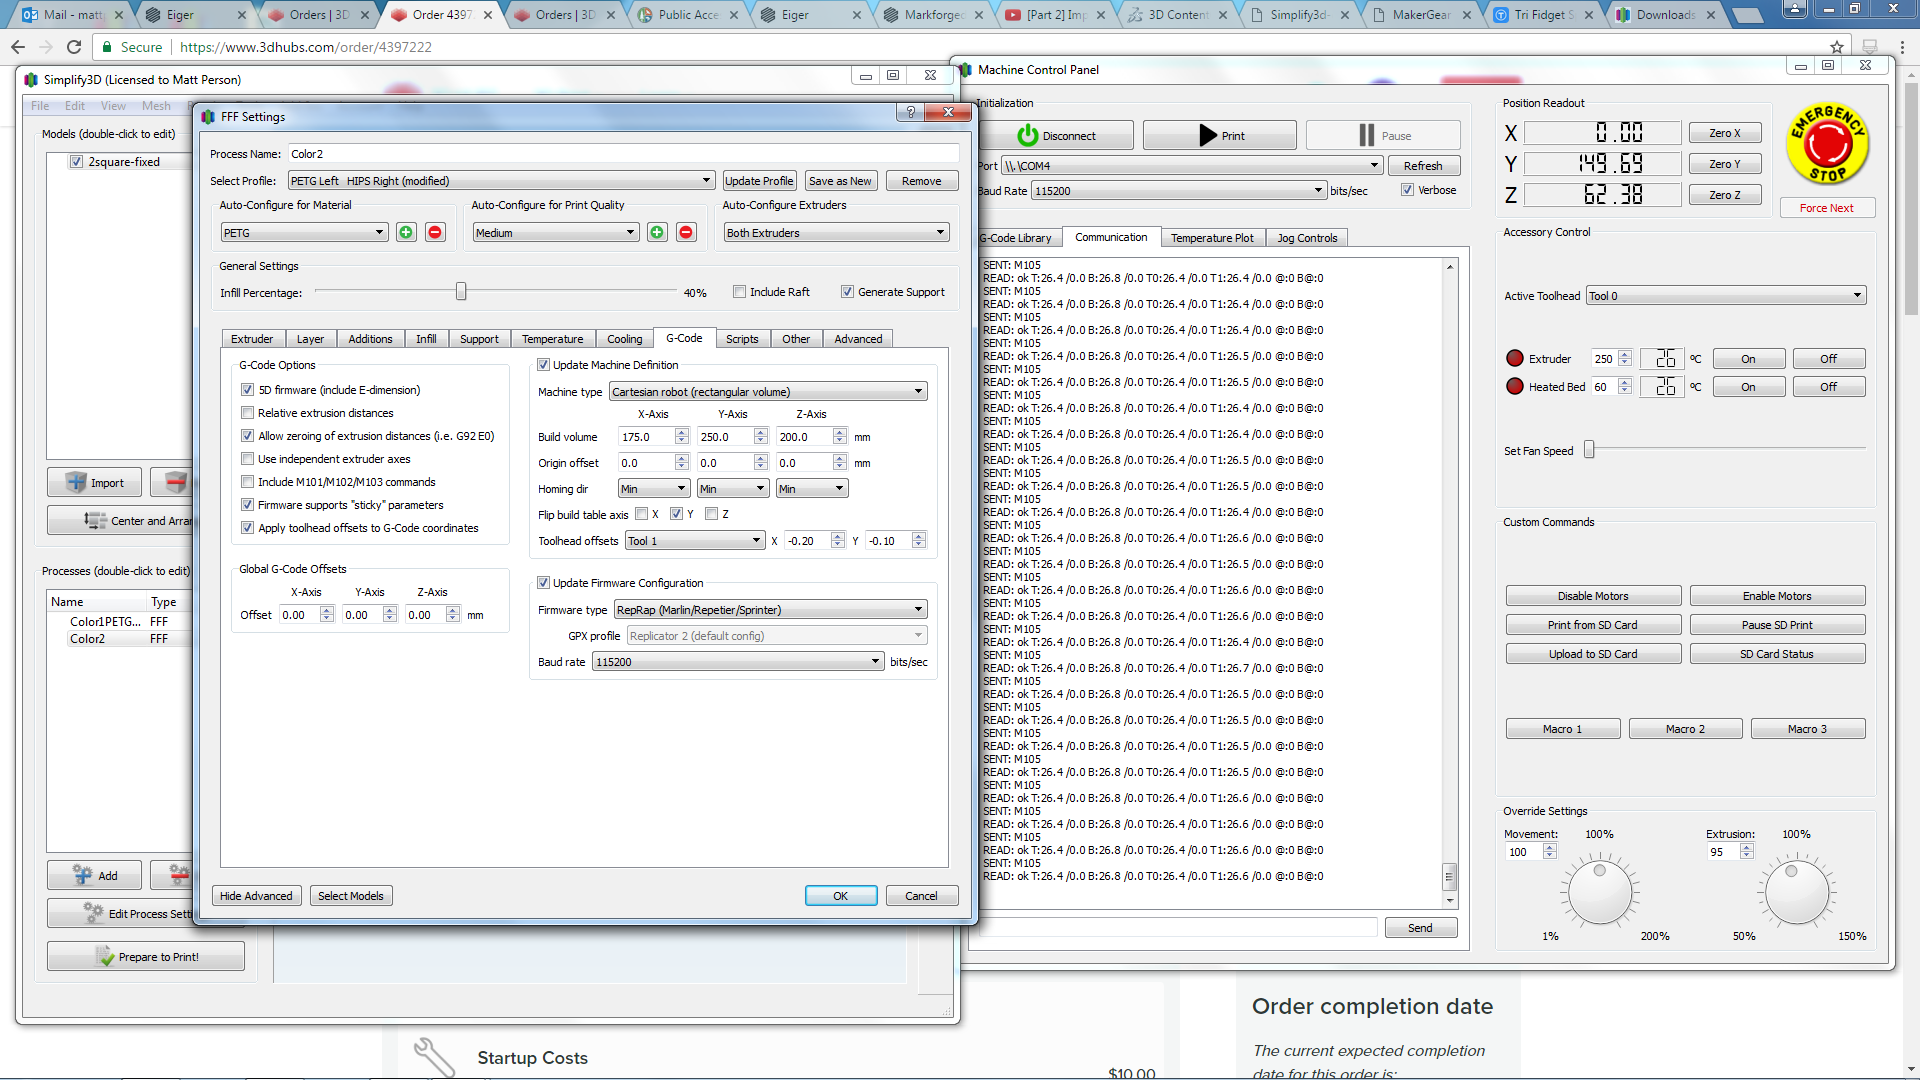1920x1080 pixels.
Task: Click green plus icon beside PETG material
Action: pyautogui.click(x=406, y=232)
